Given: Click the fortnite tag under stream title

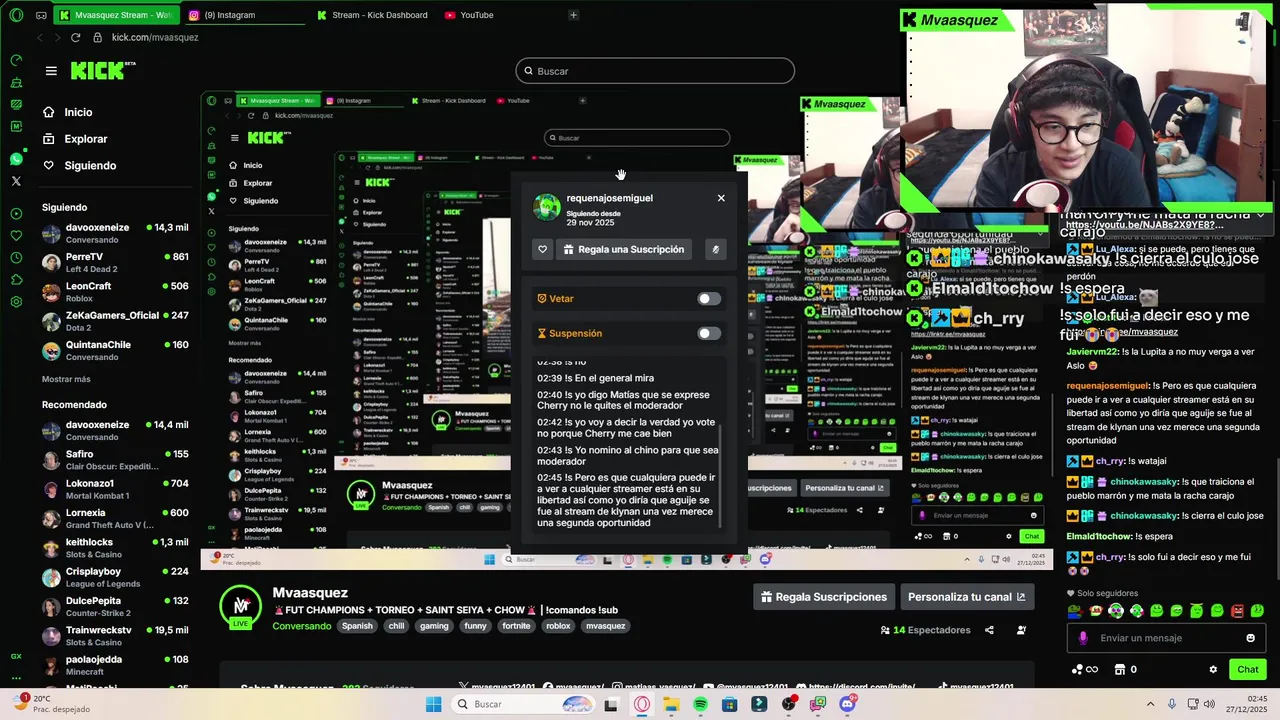Looking at the screenshot, I should click(x=517, y=626).
